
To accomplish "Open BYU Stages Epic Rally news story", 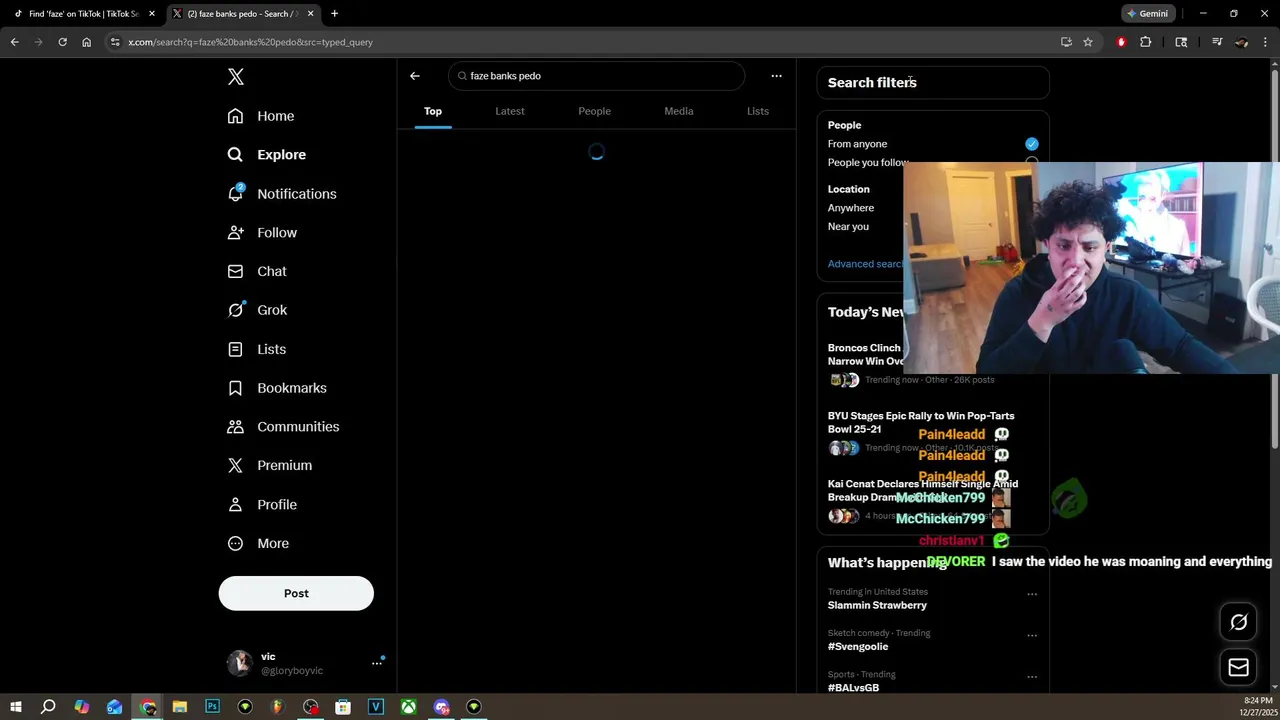I will pos(921,422).
